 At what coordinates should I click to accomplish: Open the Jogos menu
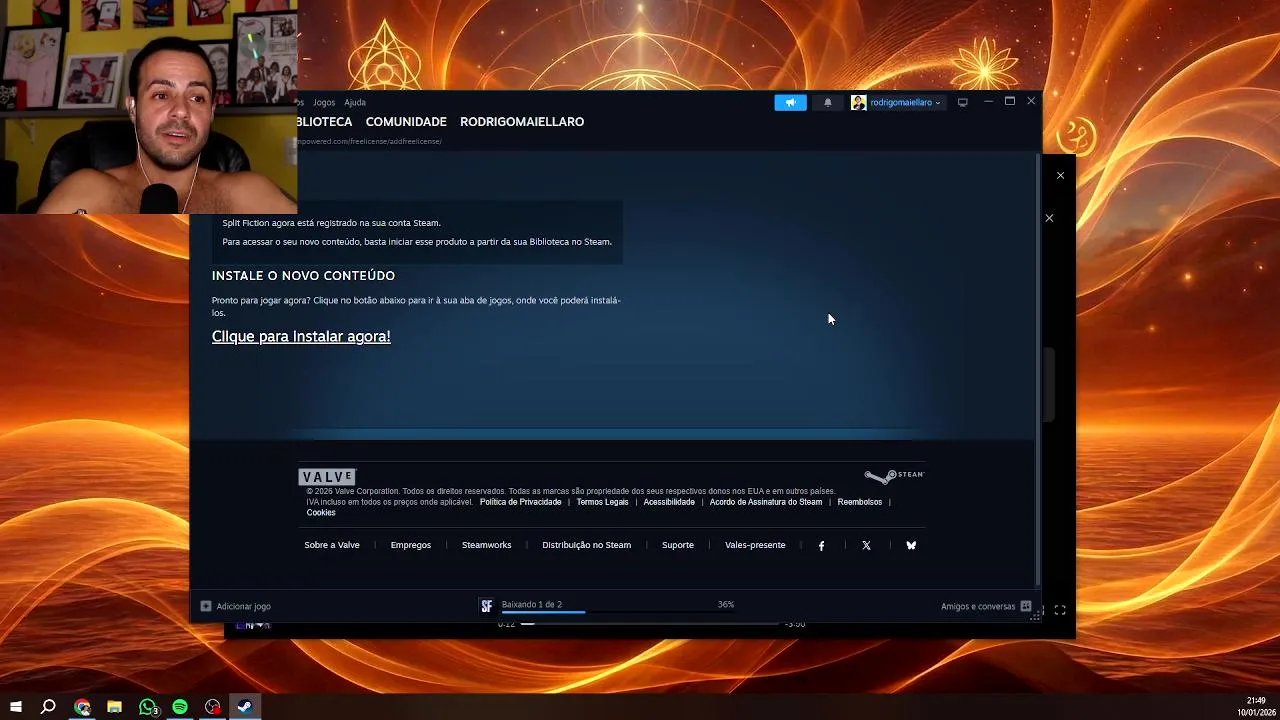pyautogui.click(x=324, y=102)
